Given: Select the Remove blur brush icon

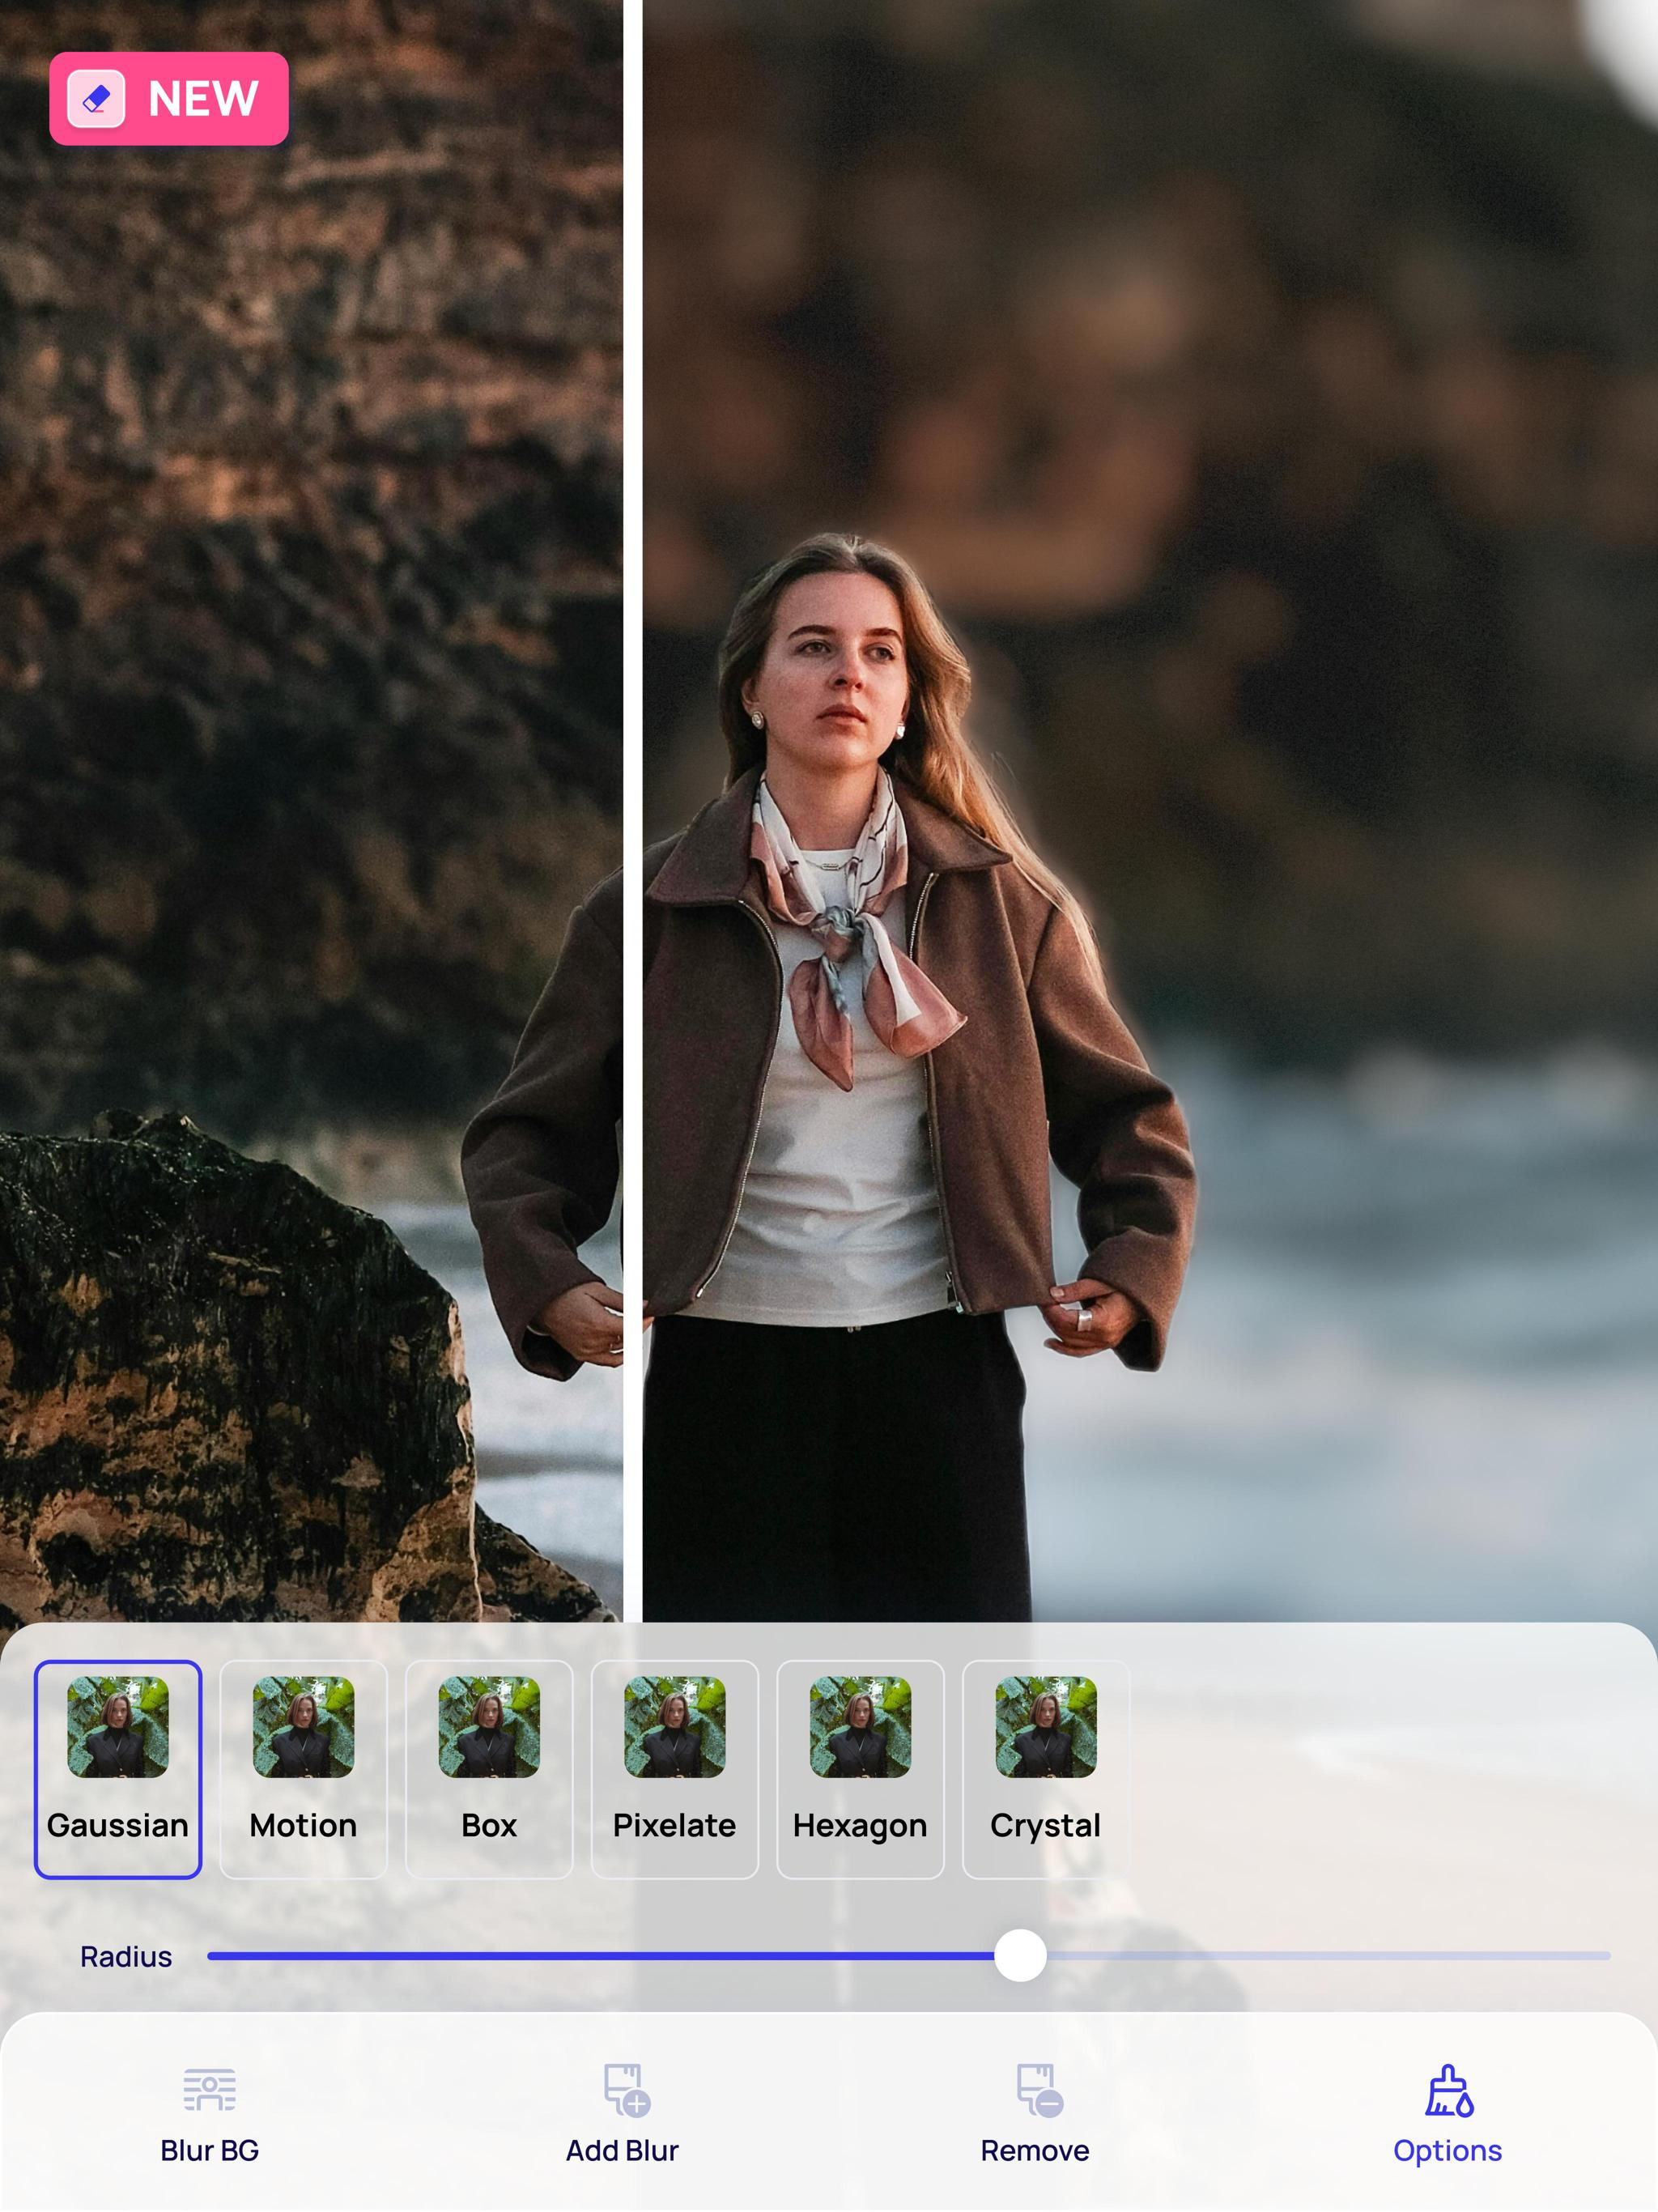Looking at the screenshot, I should (x=1038, y=2089).
